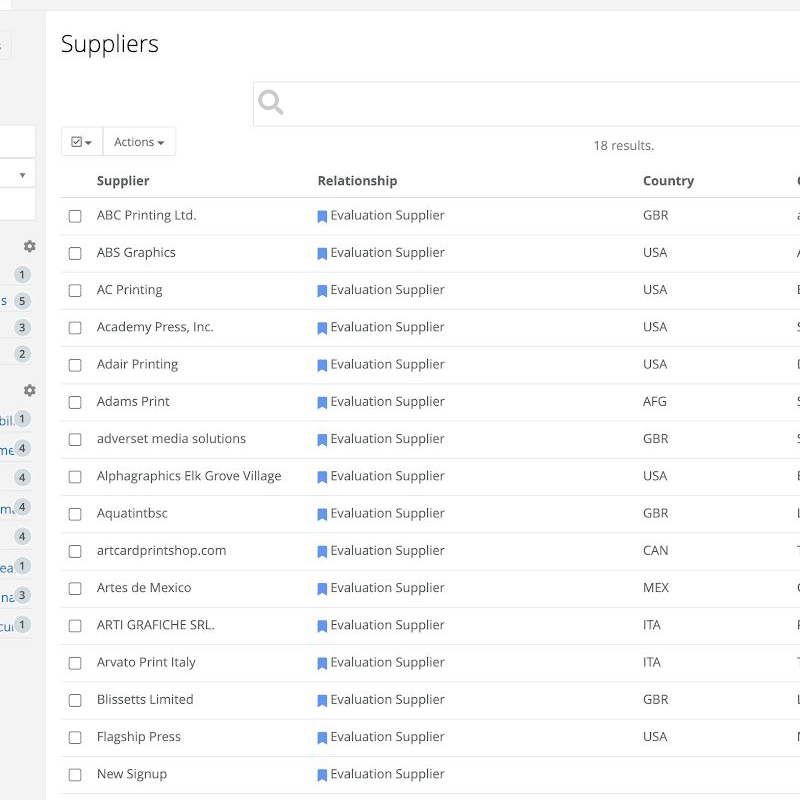Open the ABS Graphics supplier name
The image size is (800, 800).
pos(136,253)
